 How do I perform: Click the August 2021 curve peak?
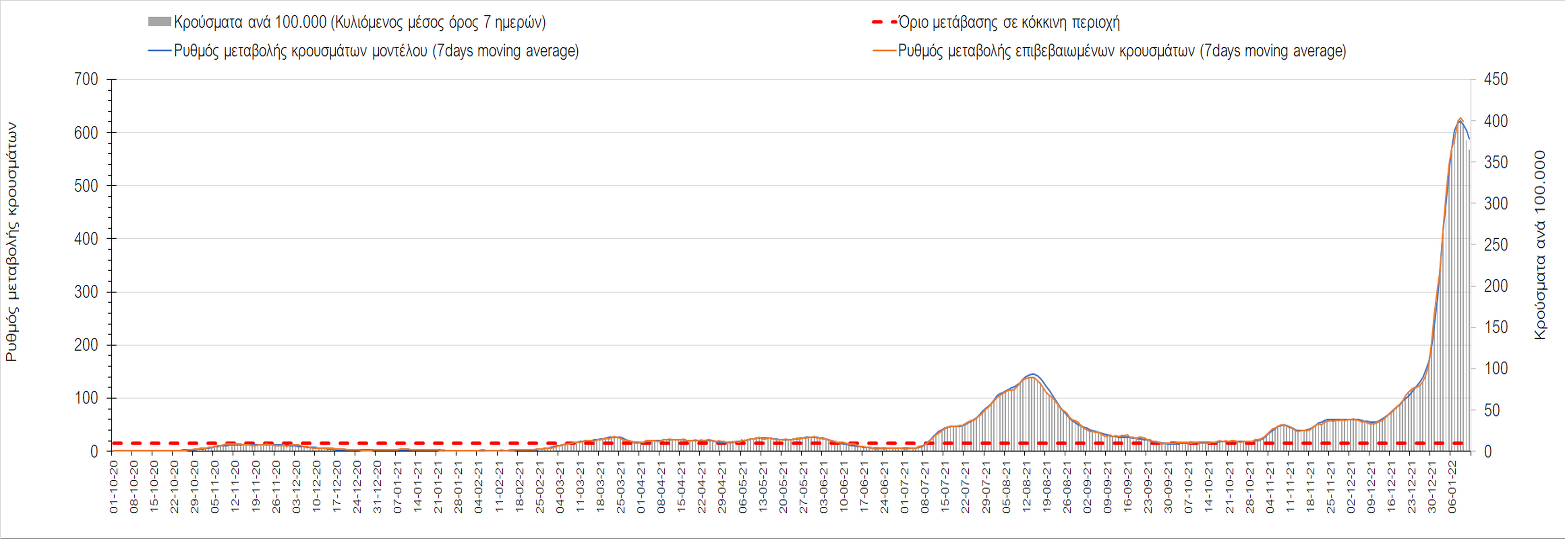1032,375
